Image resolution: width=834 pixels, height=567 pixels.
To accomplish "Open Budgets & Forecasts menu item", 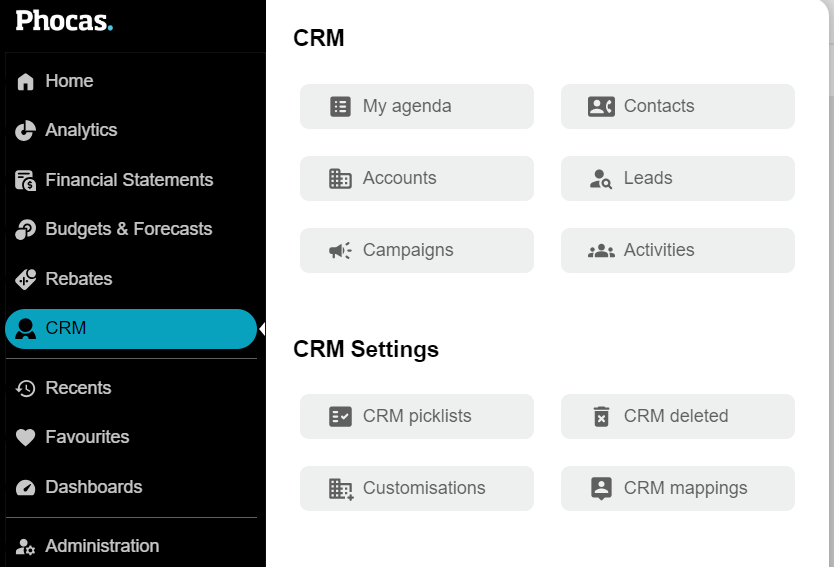I will (128, 230).
